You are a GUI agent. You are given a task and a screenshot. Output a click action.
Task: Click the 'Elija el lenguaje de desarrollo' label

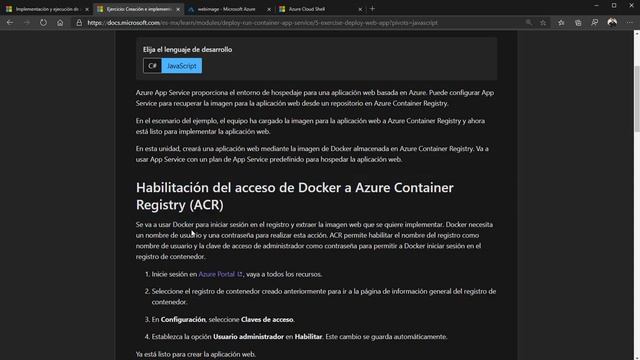click(x=187, y=49)
